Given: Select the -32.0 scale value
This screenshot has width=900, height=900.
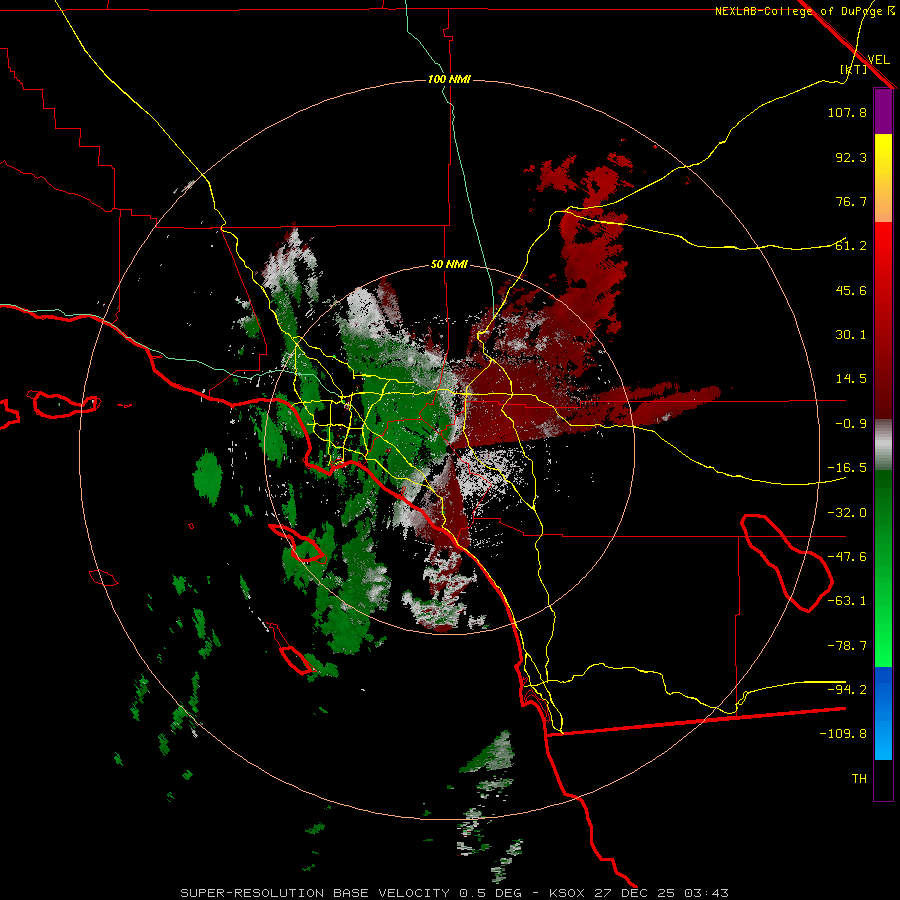Looking at the screenshot, I should click(847, 513).
